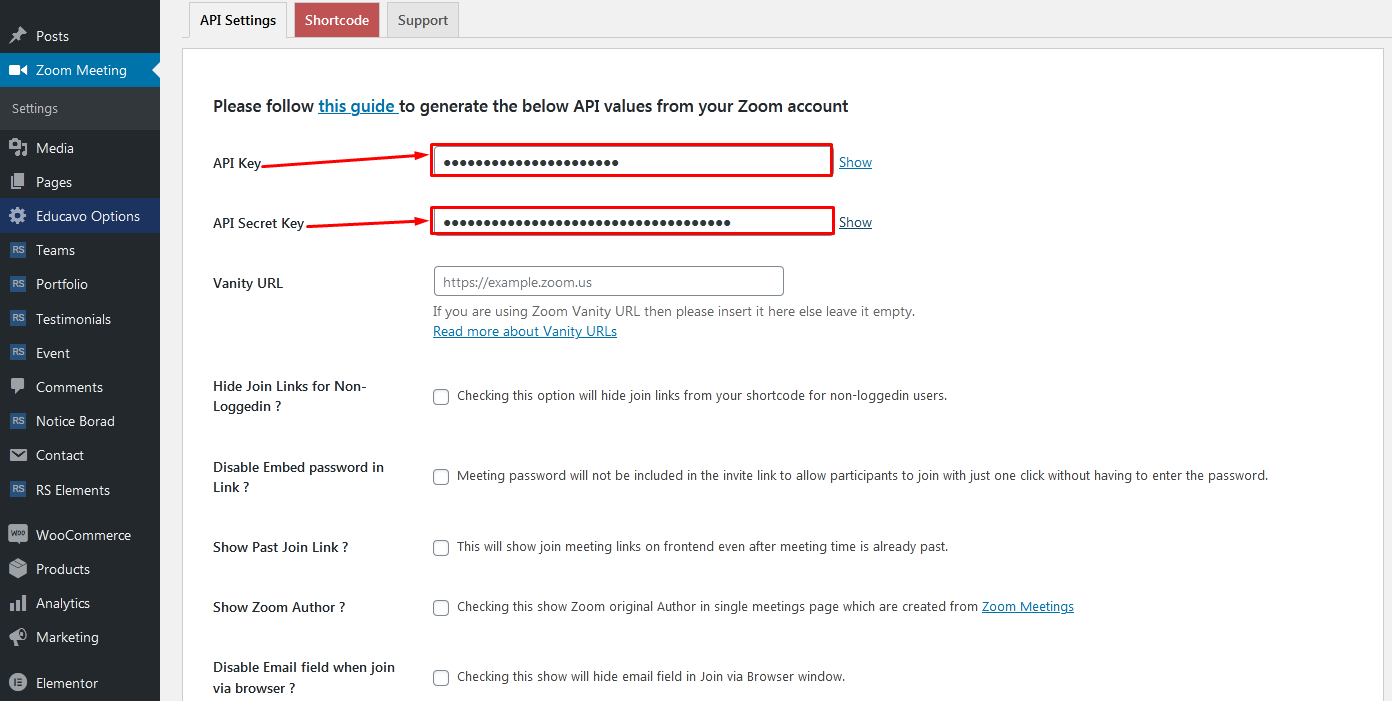Image resolution: width=1392 pixels, height=701 pixels.
Task: Click Show next to the API Secret Key field
Action: [x=855, y=222]
